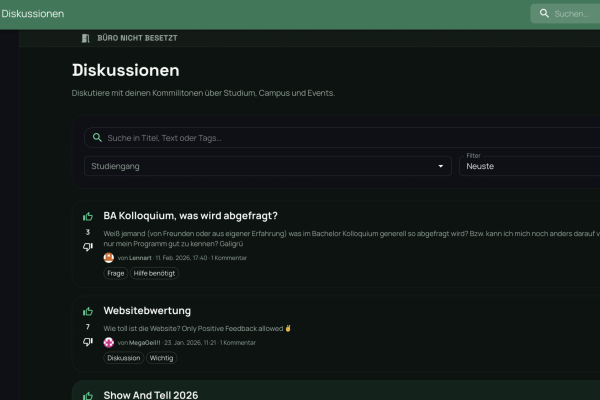The image size is (600, 400).
Task: Click Lennart's avatar picture
Action: (x=109, y=258)
